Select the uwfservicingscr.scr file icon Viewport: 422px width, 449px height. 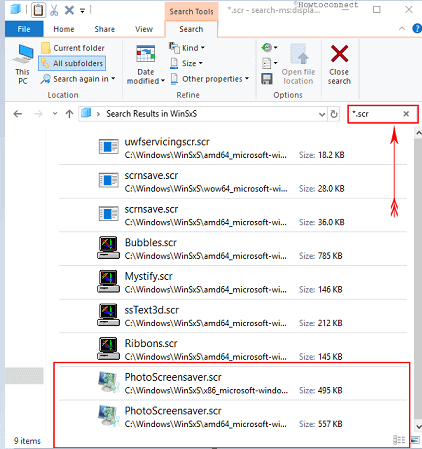pyautogui.click(x=109, y=147)
